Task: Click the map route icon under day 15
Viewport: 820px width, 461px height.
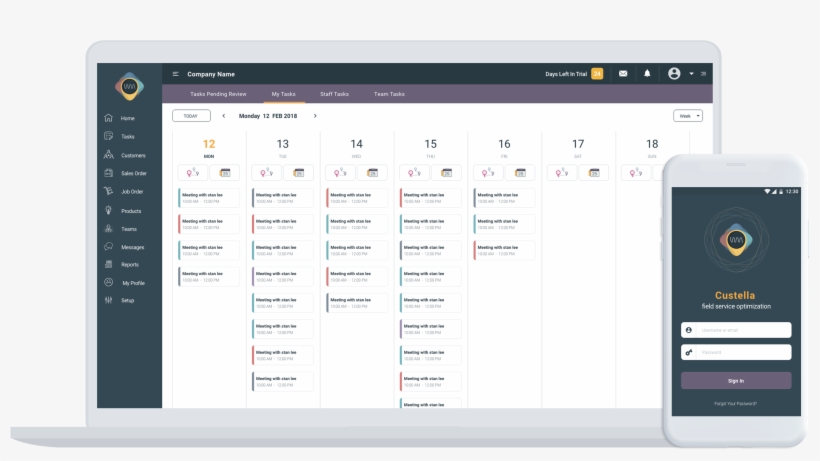Action: (414, 172)
